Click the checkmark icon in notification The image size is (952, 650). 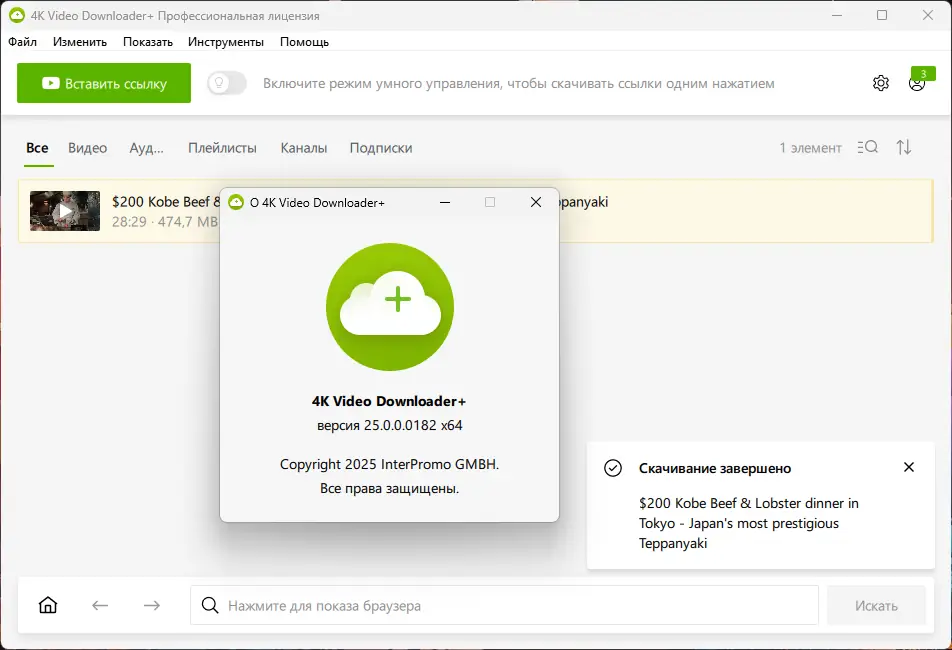click(x=613, y=468)
